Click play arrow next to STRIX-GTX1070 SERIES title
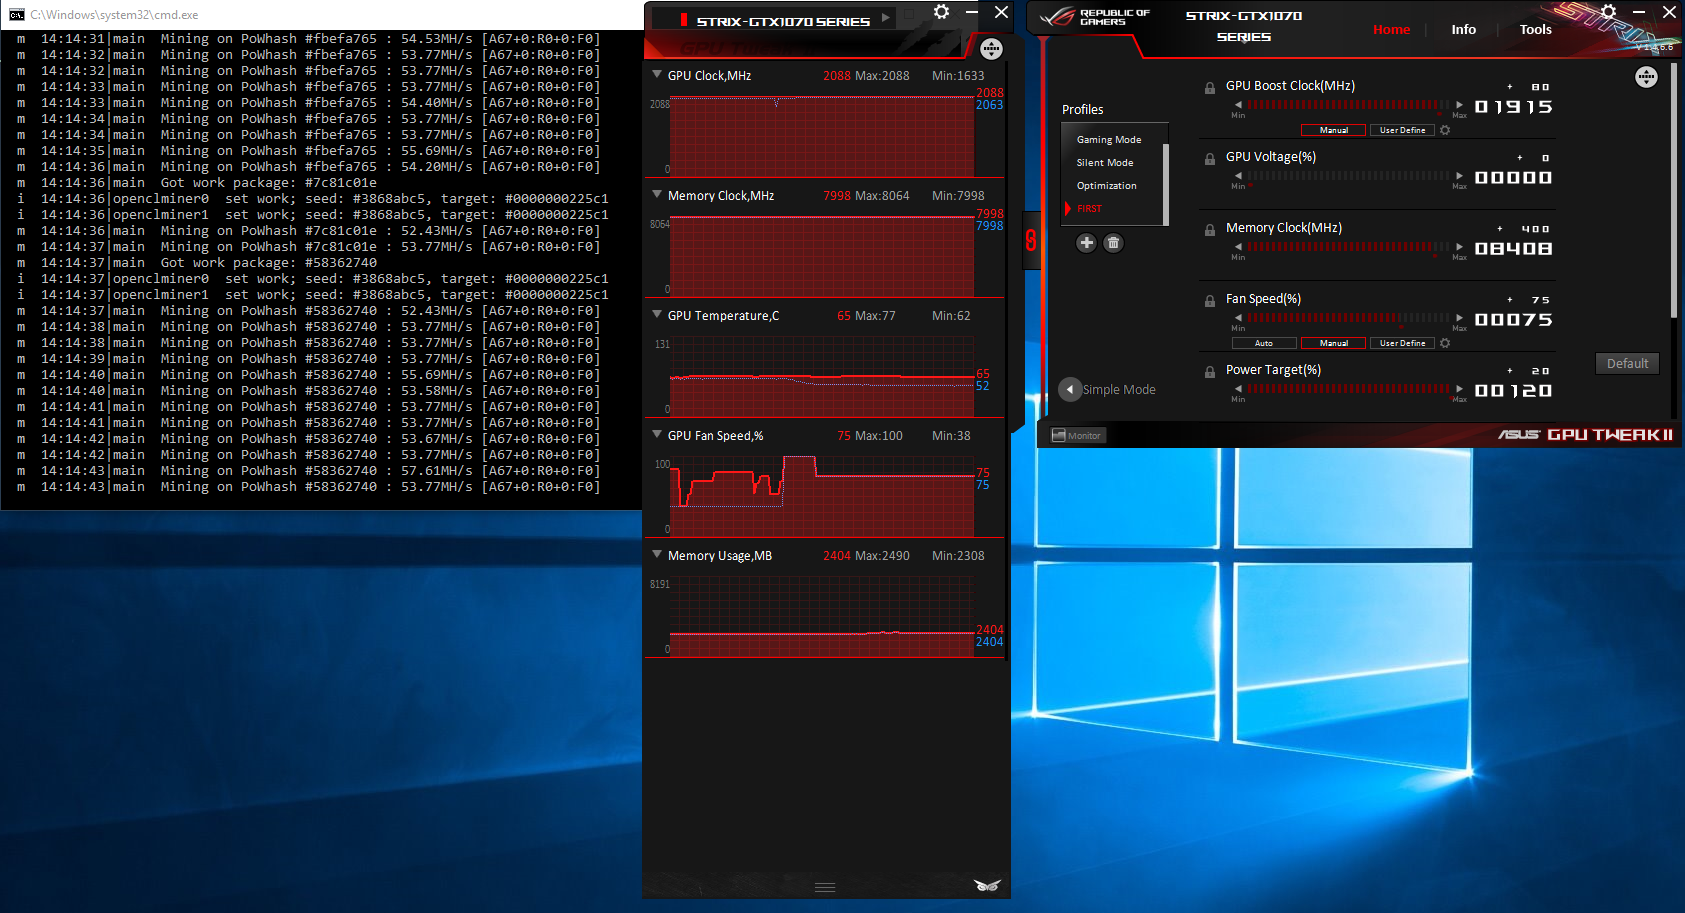Image resolution: width=1685 pixels, height=913 pixels. click(886, 18)
